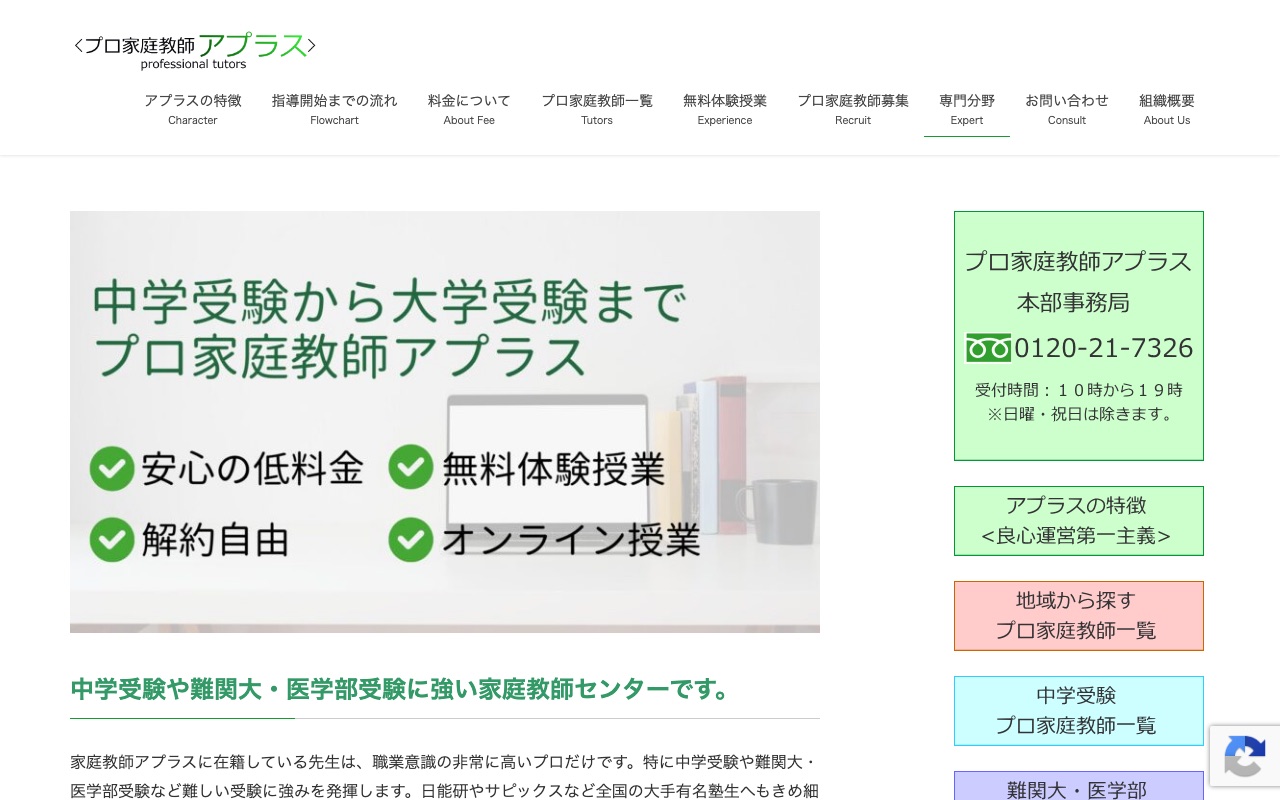Select 専門分野 Expert menu item
This screenshot has height=800, width=1280.
[967, 109]
